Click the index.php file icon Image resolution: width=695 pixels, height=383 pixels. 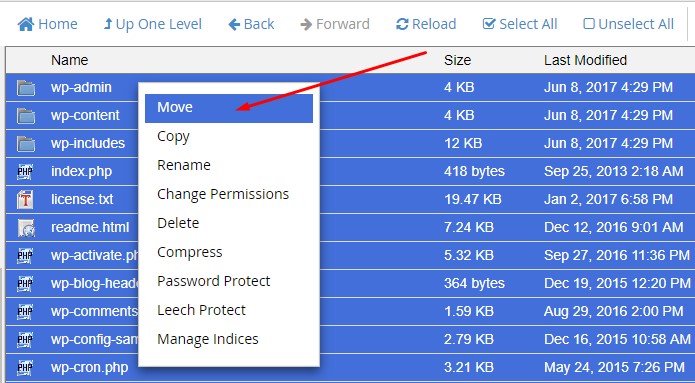pyautogui.click(x=25, y=172)
